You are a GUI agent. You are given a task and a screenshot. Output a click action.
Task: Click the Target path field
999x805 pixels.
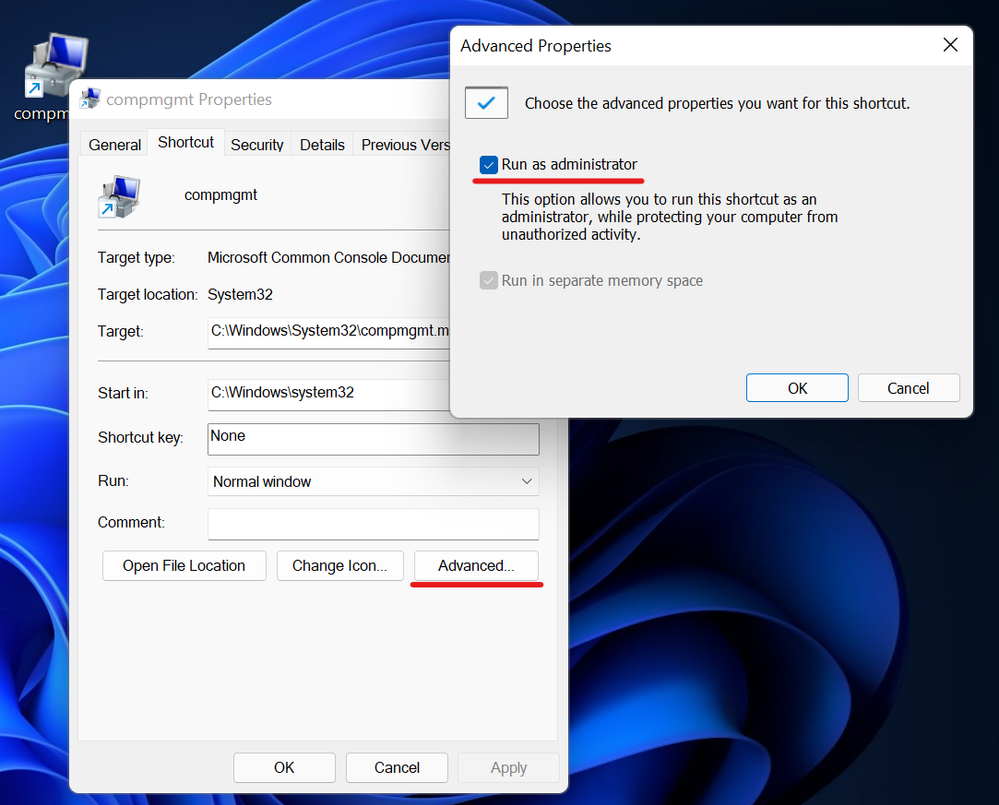point(329,332)
